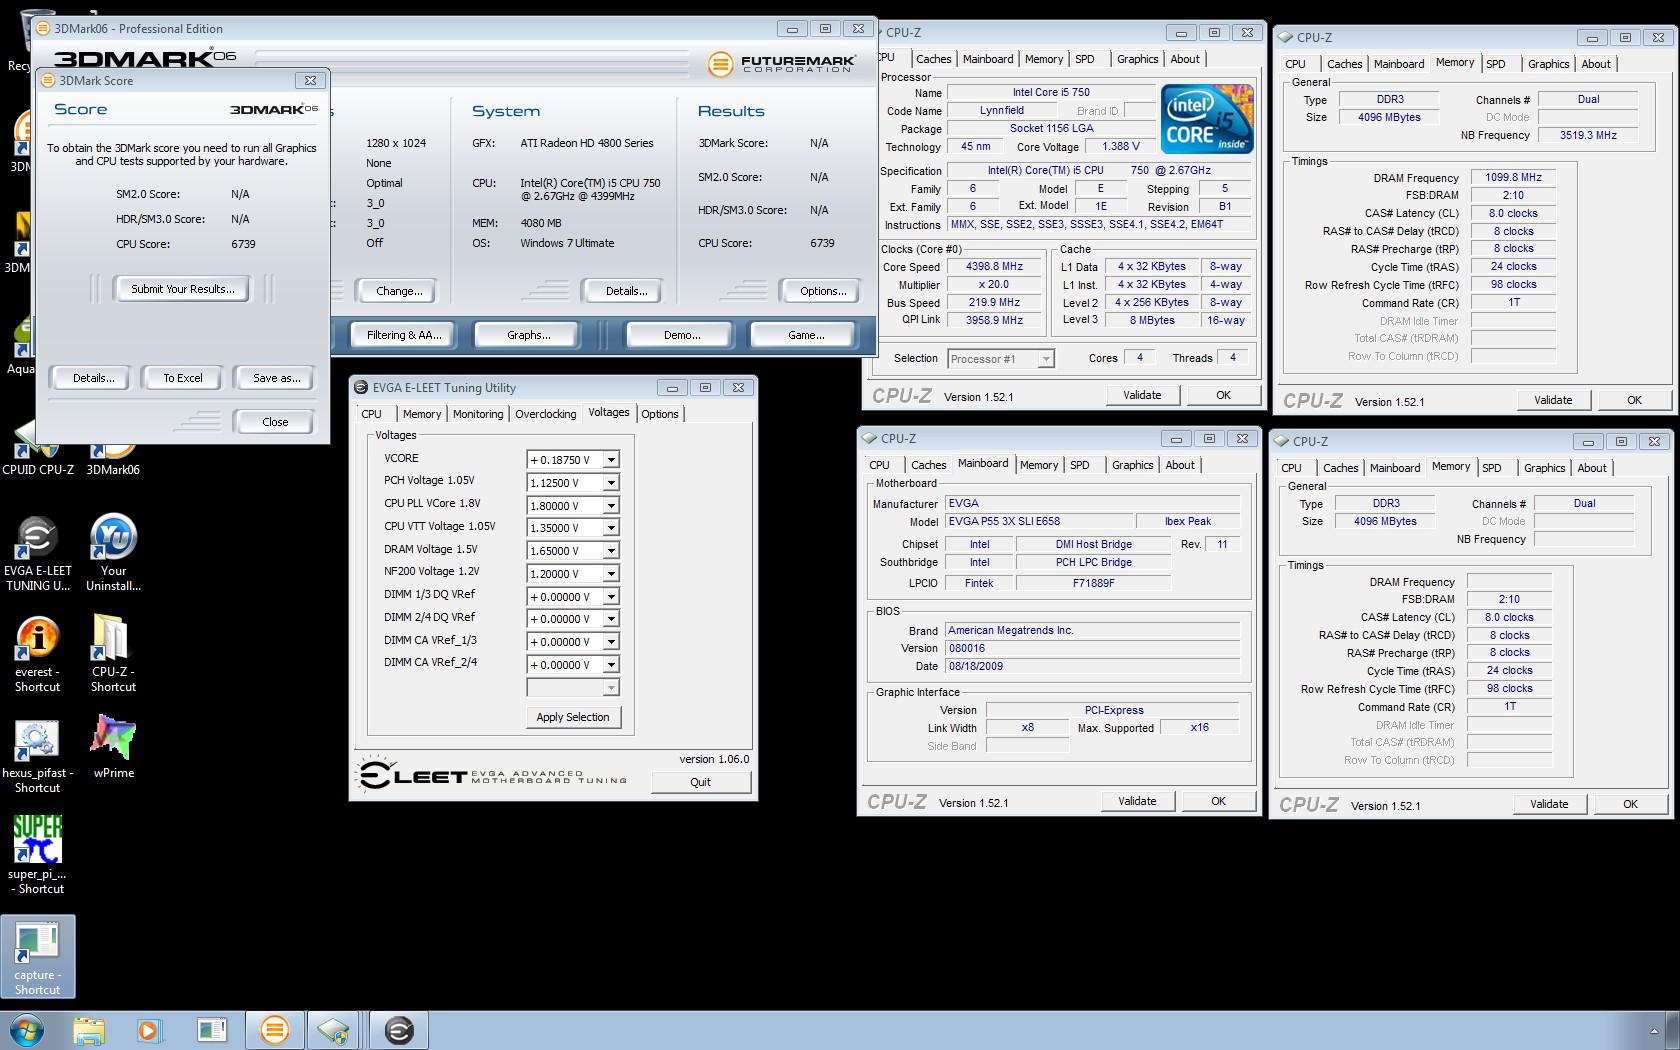Show hidden tray icons arrow

1654,1030
